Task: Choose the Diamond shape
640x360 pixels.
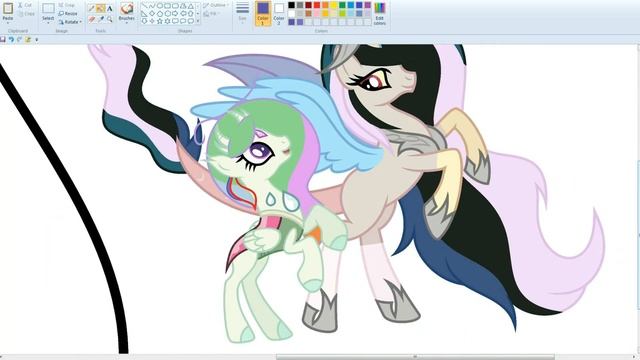Action: coord(152,13)
